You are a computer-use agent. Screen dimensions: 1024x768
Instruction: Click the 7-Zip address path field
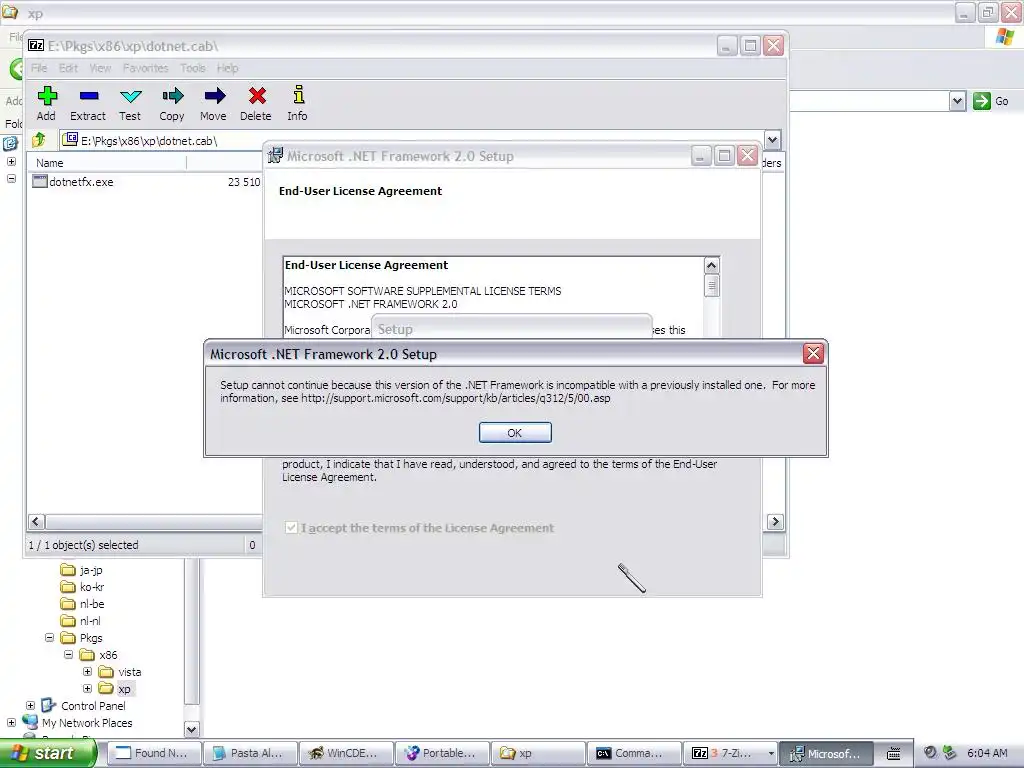click(x=411, y=140)
